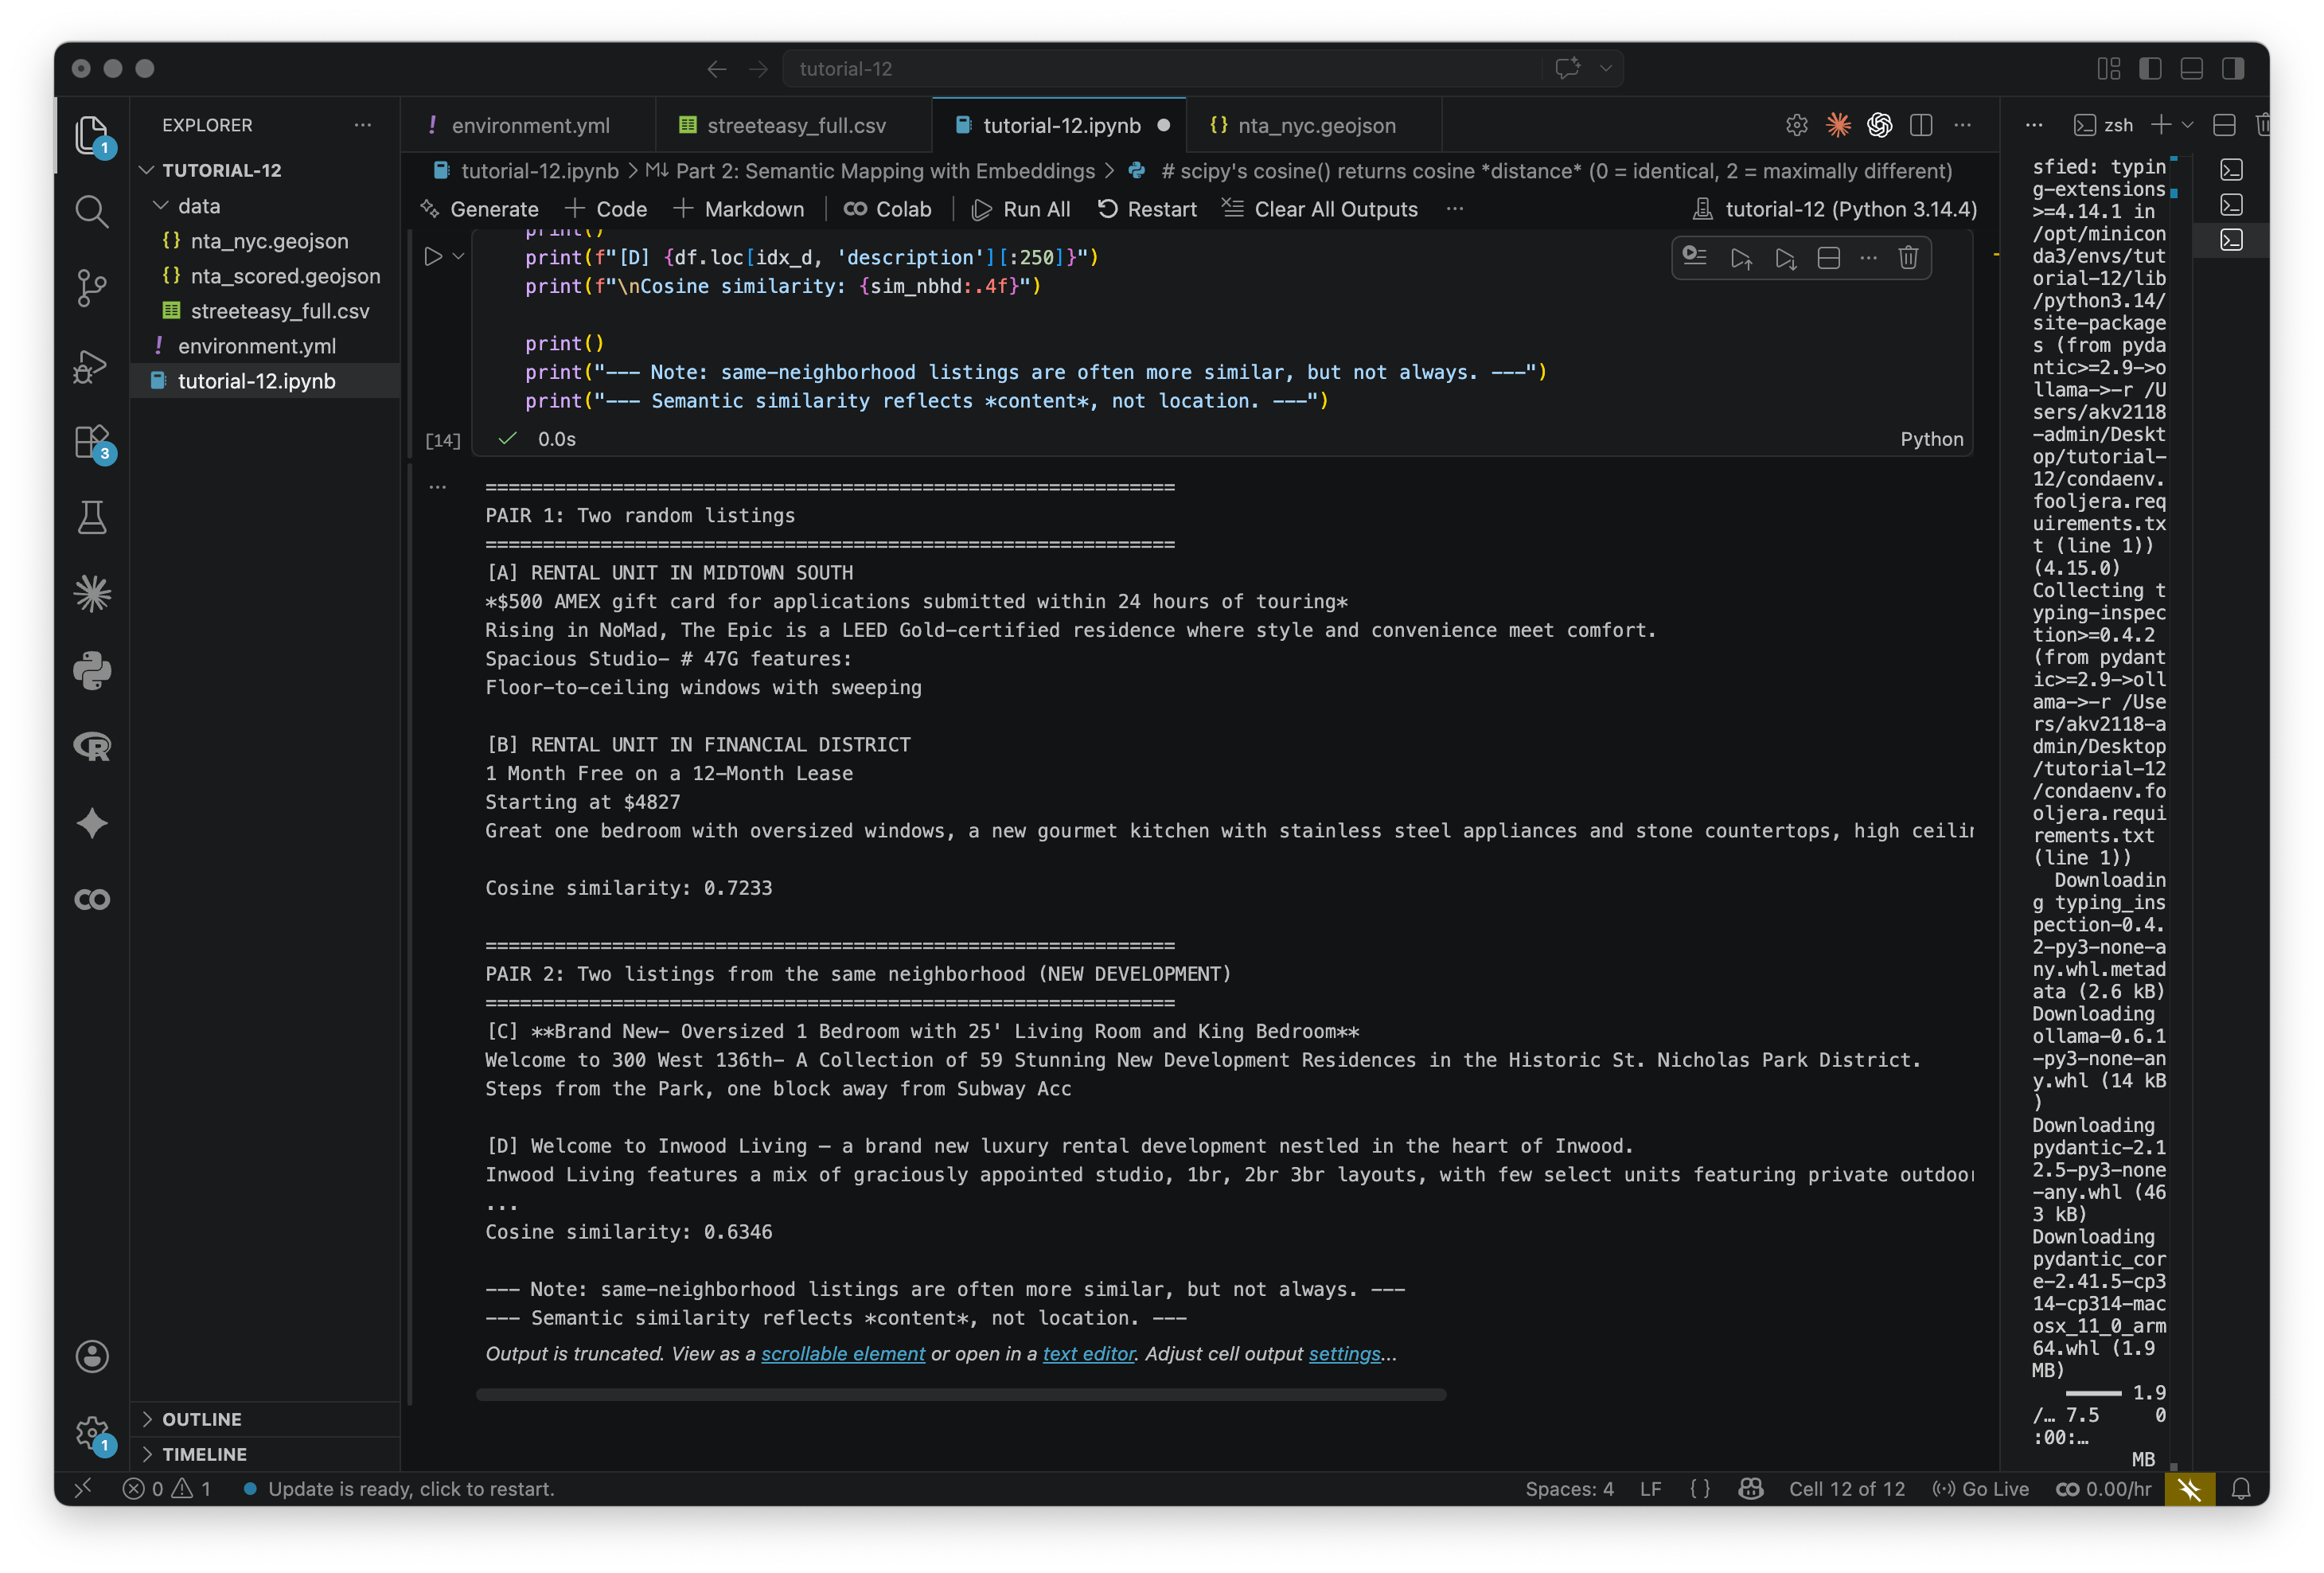Toggle the primary side bar
Image resolution: width=2324 pixels, height=1573 pixels.
click(x=2150, y=68)
